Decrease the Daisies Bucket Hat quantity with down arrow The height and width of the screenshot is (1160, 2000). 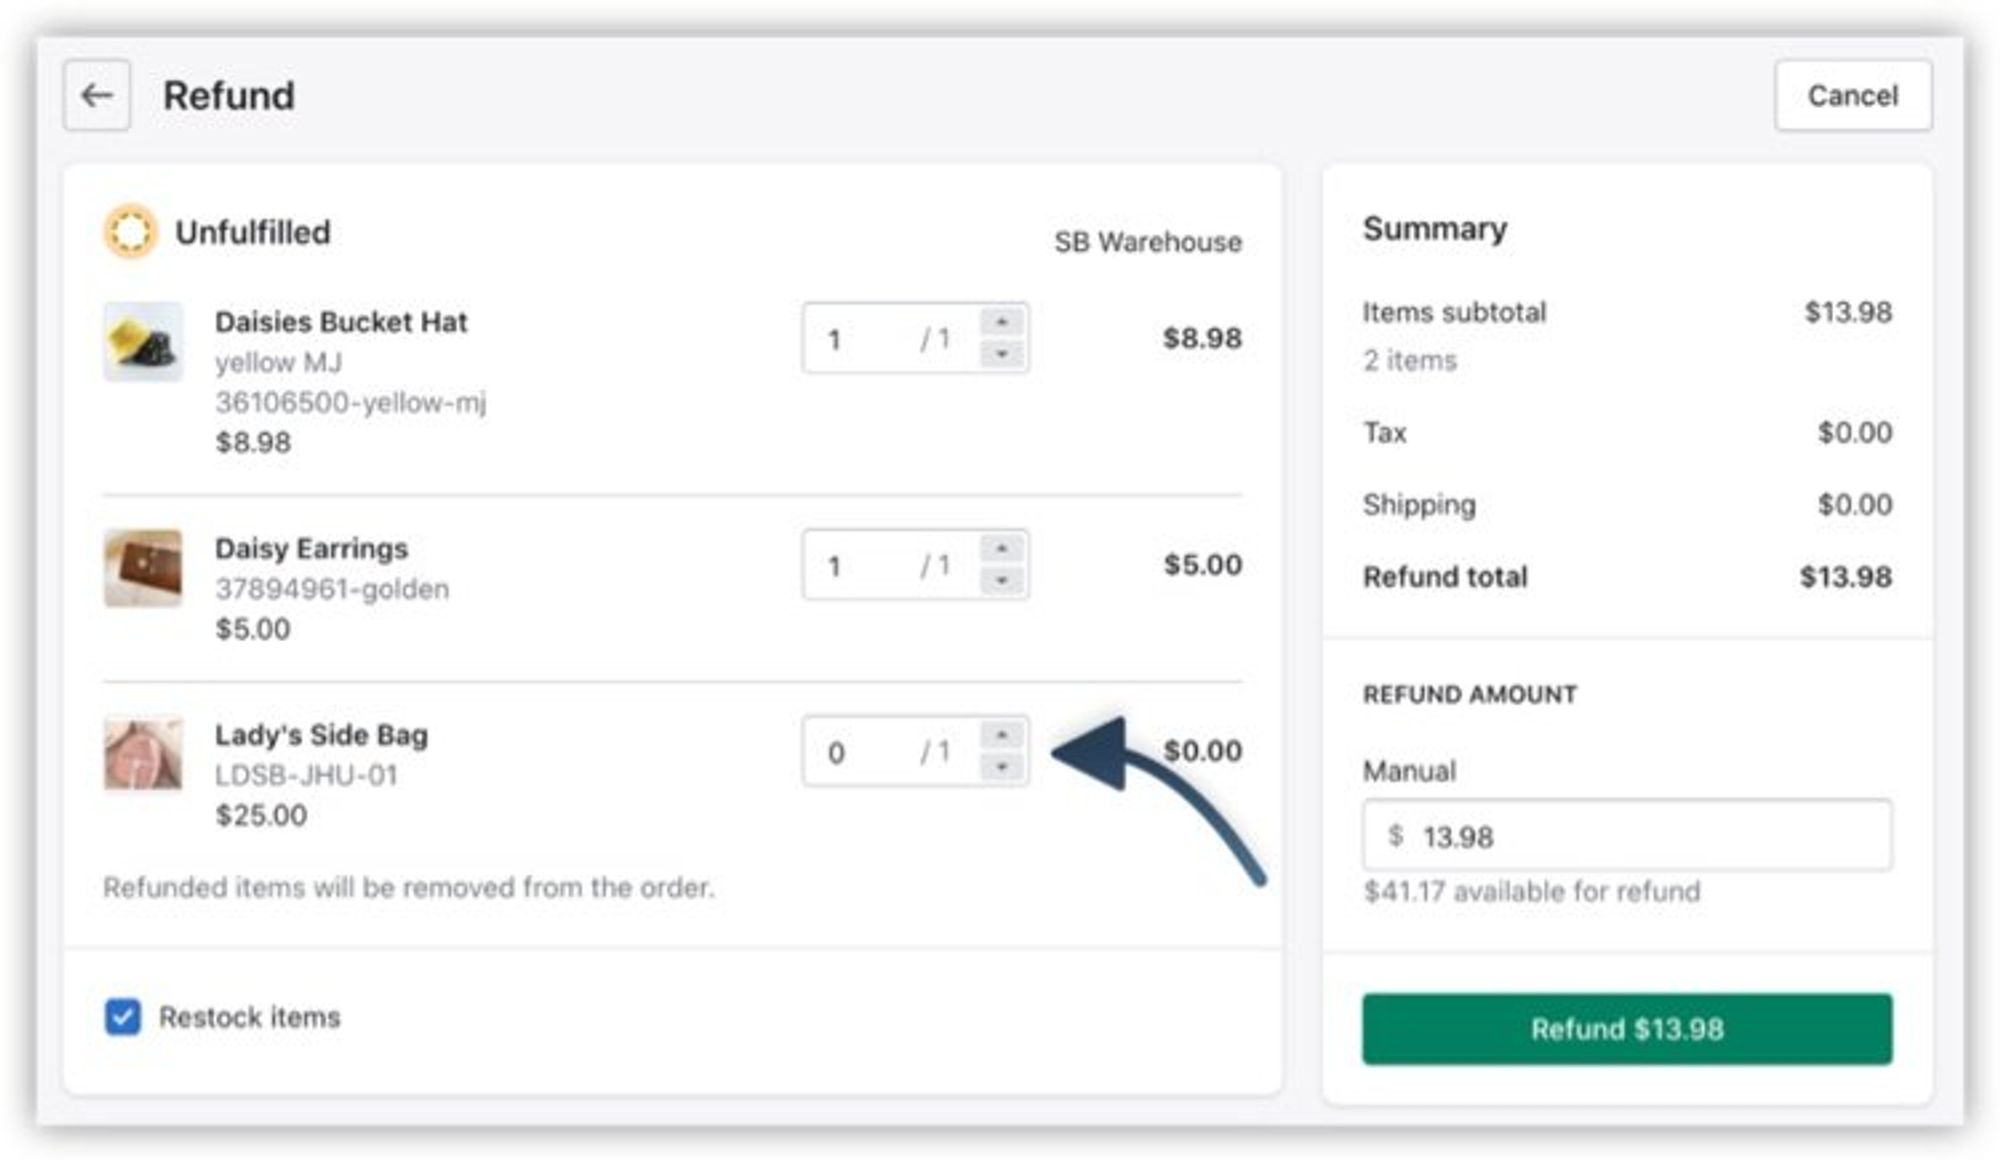point(1001,354)
